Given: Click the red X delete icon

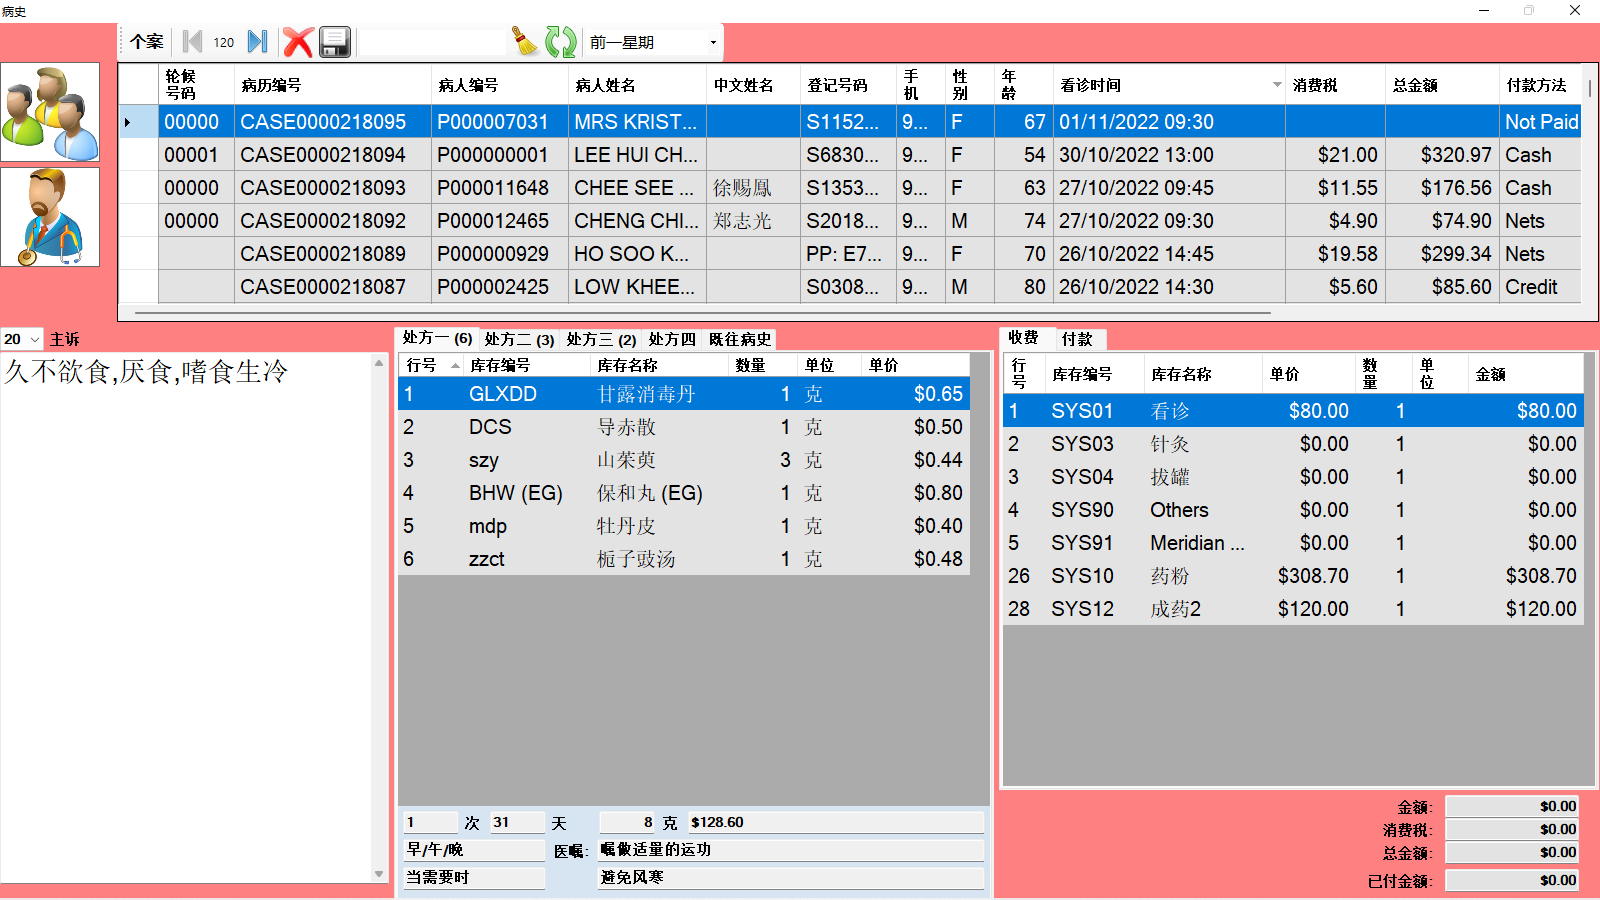Looking at the screenshot, I should point(298,42).
